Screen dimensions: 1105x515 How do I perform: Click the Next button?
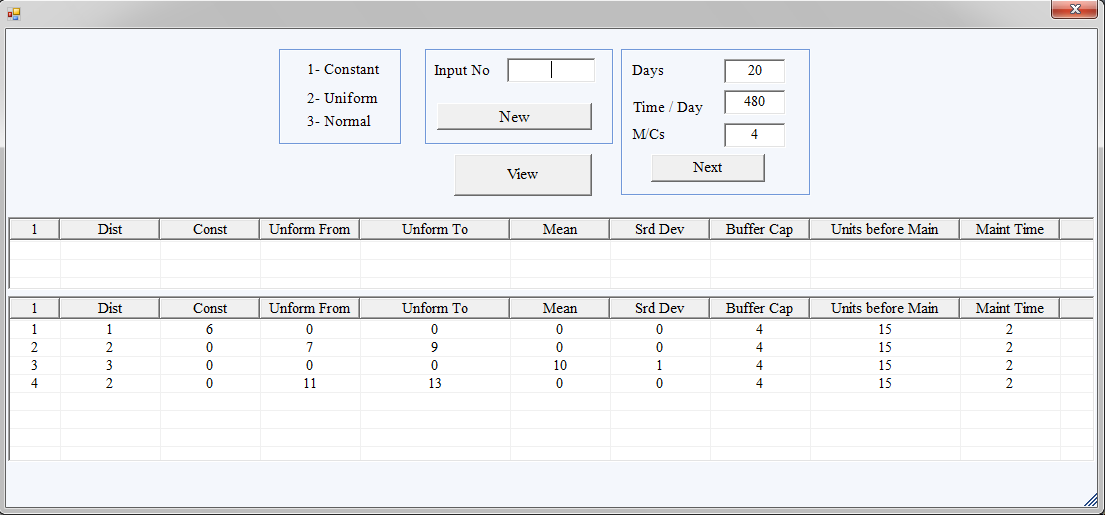point(708,168)
